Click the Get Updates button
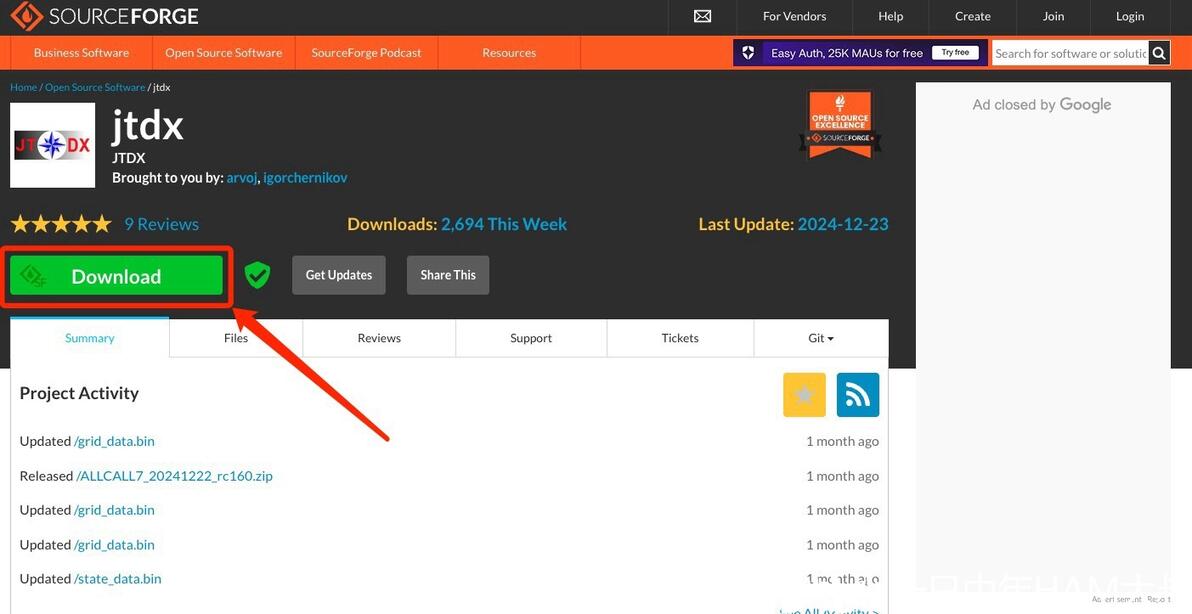Image resolution: width=1192 pixels, height=614 pixels. coord(339,275)
